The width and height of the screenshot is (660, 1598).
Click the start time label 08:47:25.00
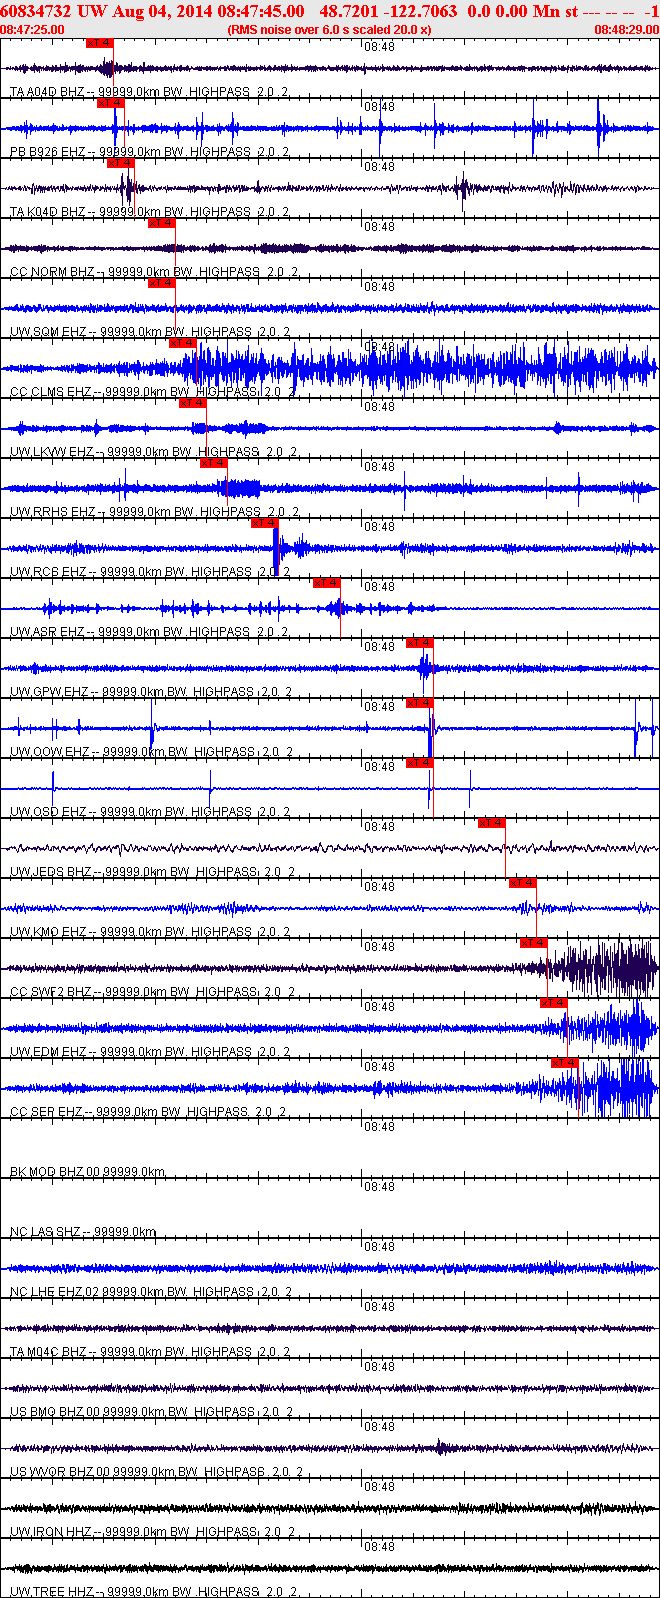(32, 30)
